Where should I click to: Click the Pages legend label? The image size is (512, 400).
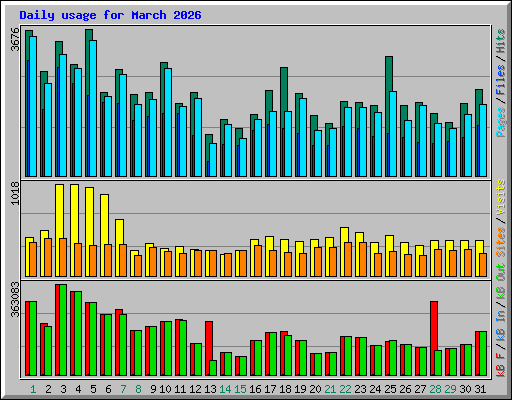click(501, 122)
